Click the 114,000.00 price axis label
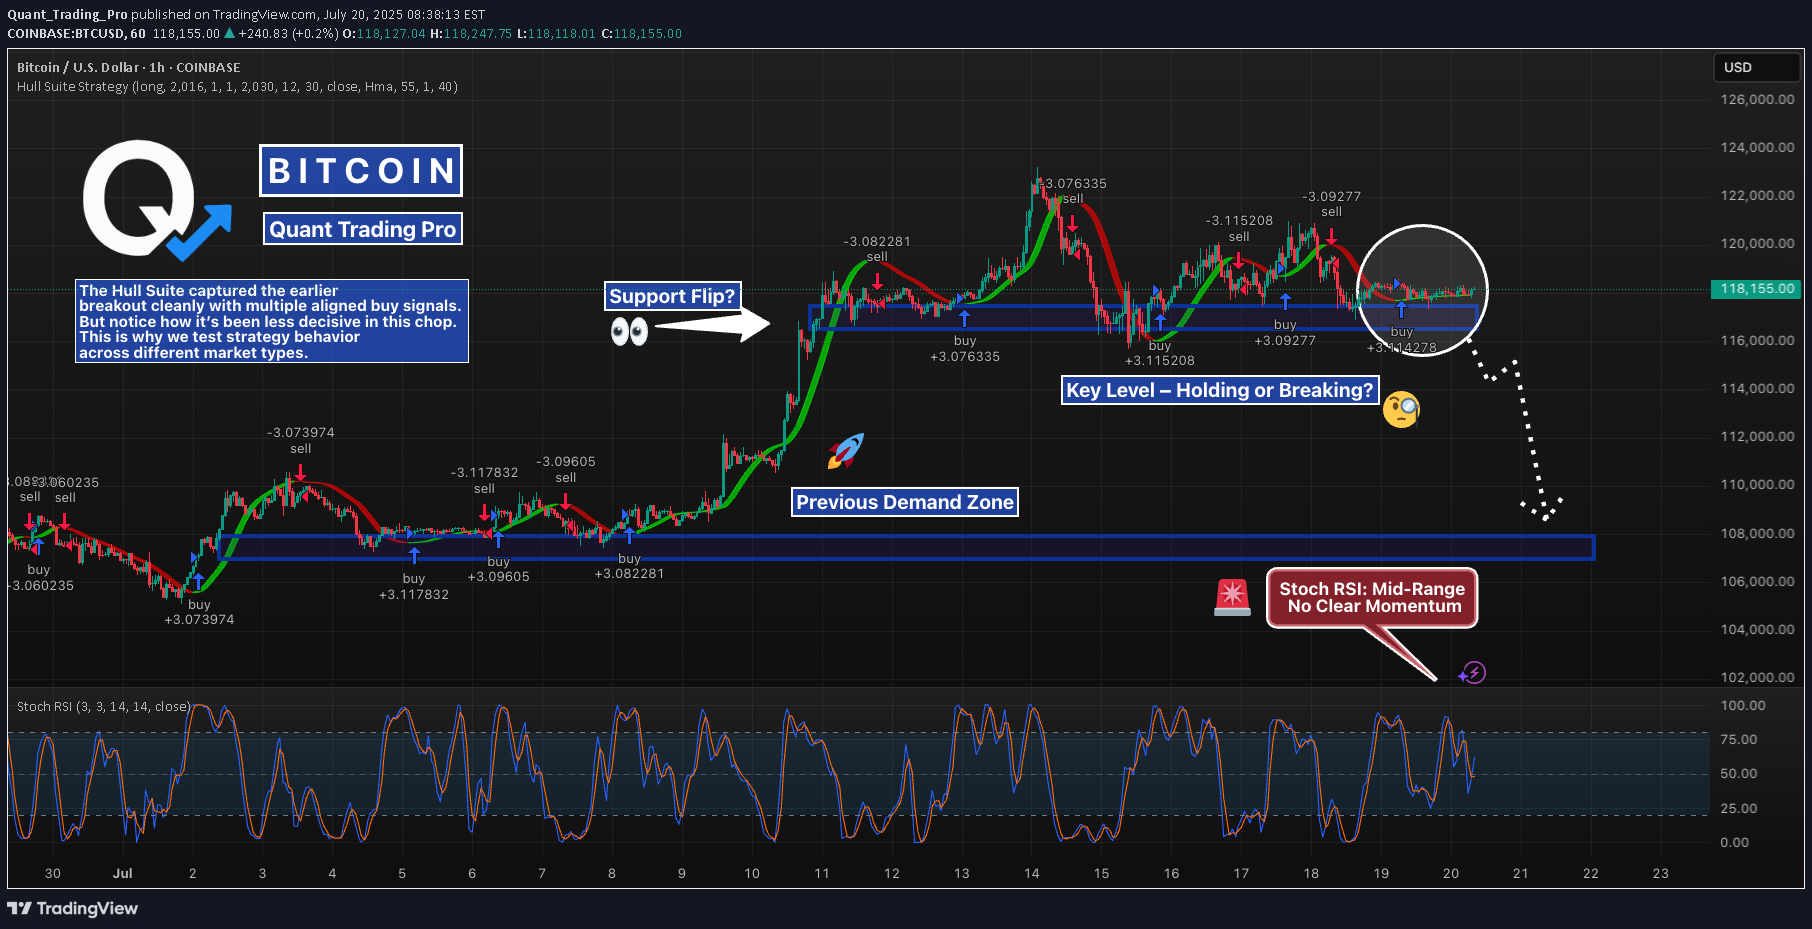The width and height of the screenshot is (1812, 929). [1757, 388]
